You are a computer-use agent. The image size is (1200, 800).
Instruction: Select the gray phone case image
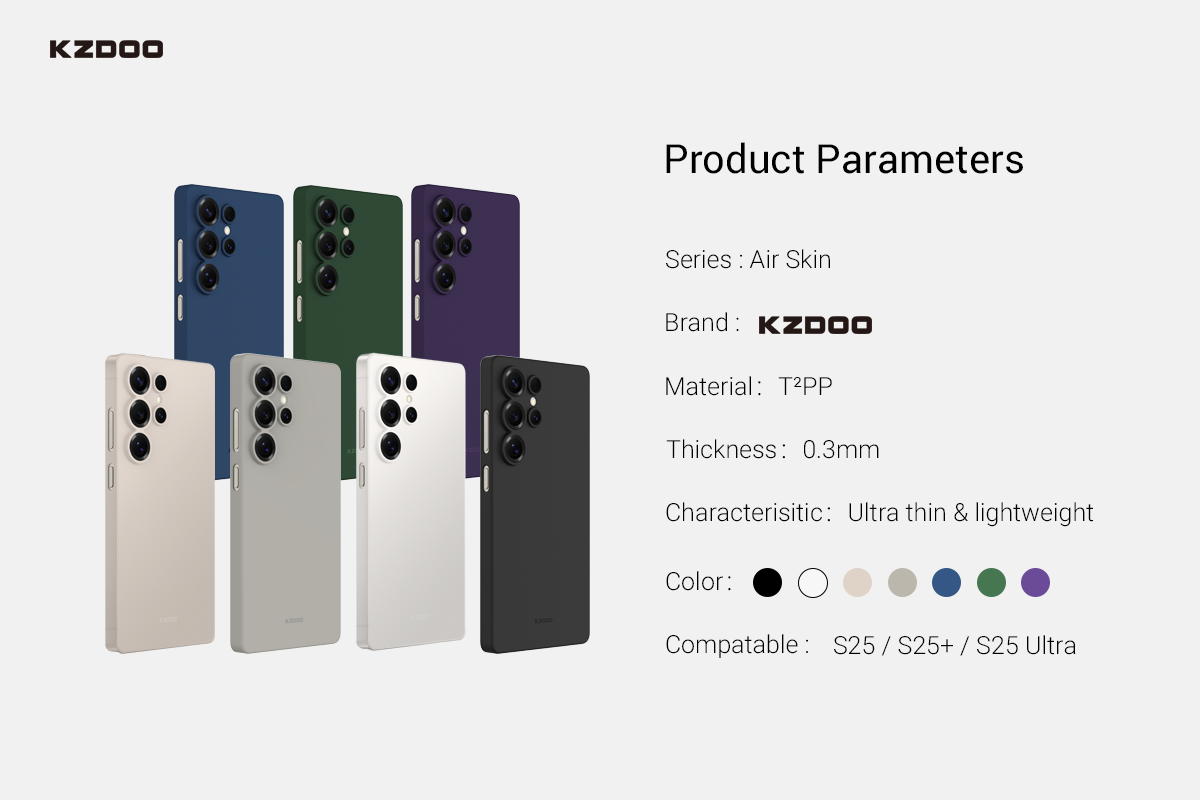coord(285,520)
